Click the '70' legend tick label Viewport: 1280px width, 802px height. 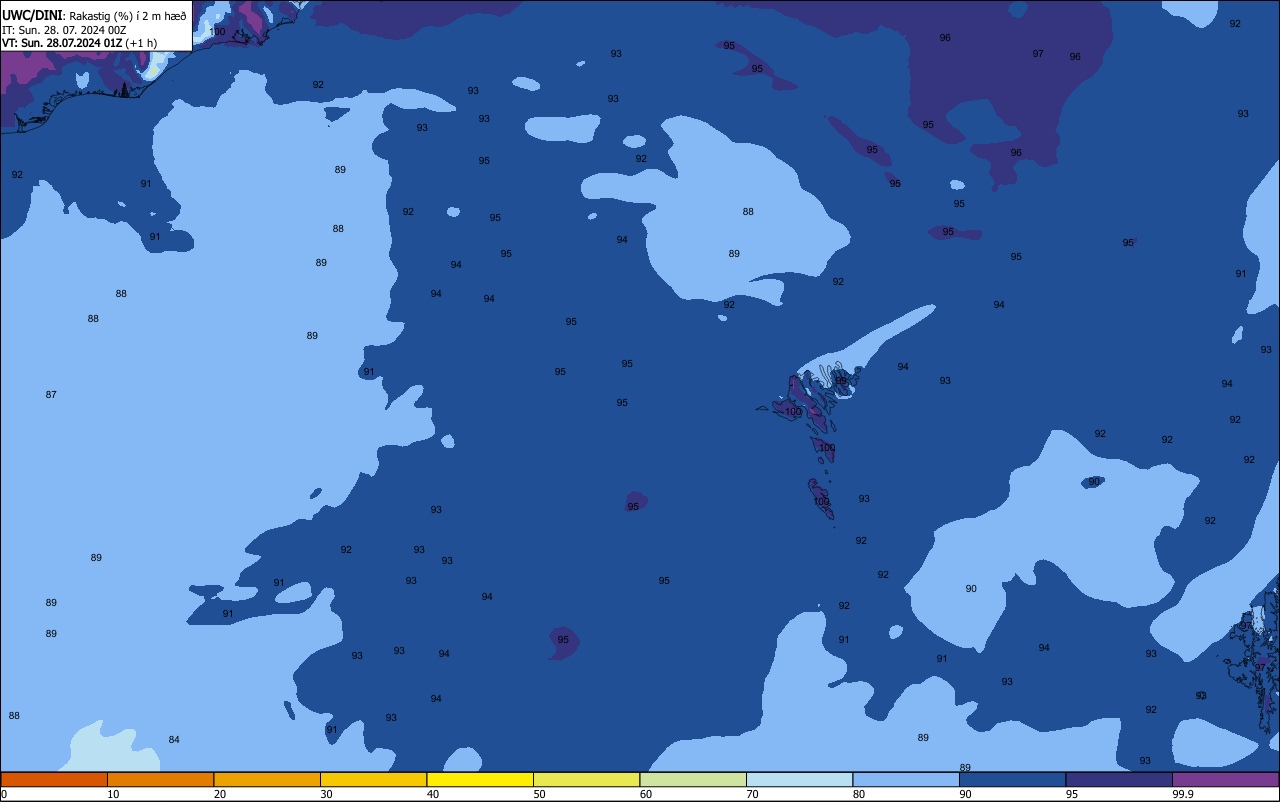[752, 794]
